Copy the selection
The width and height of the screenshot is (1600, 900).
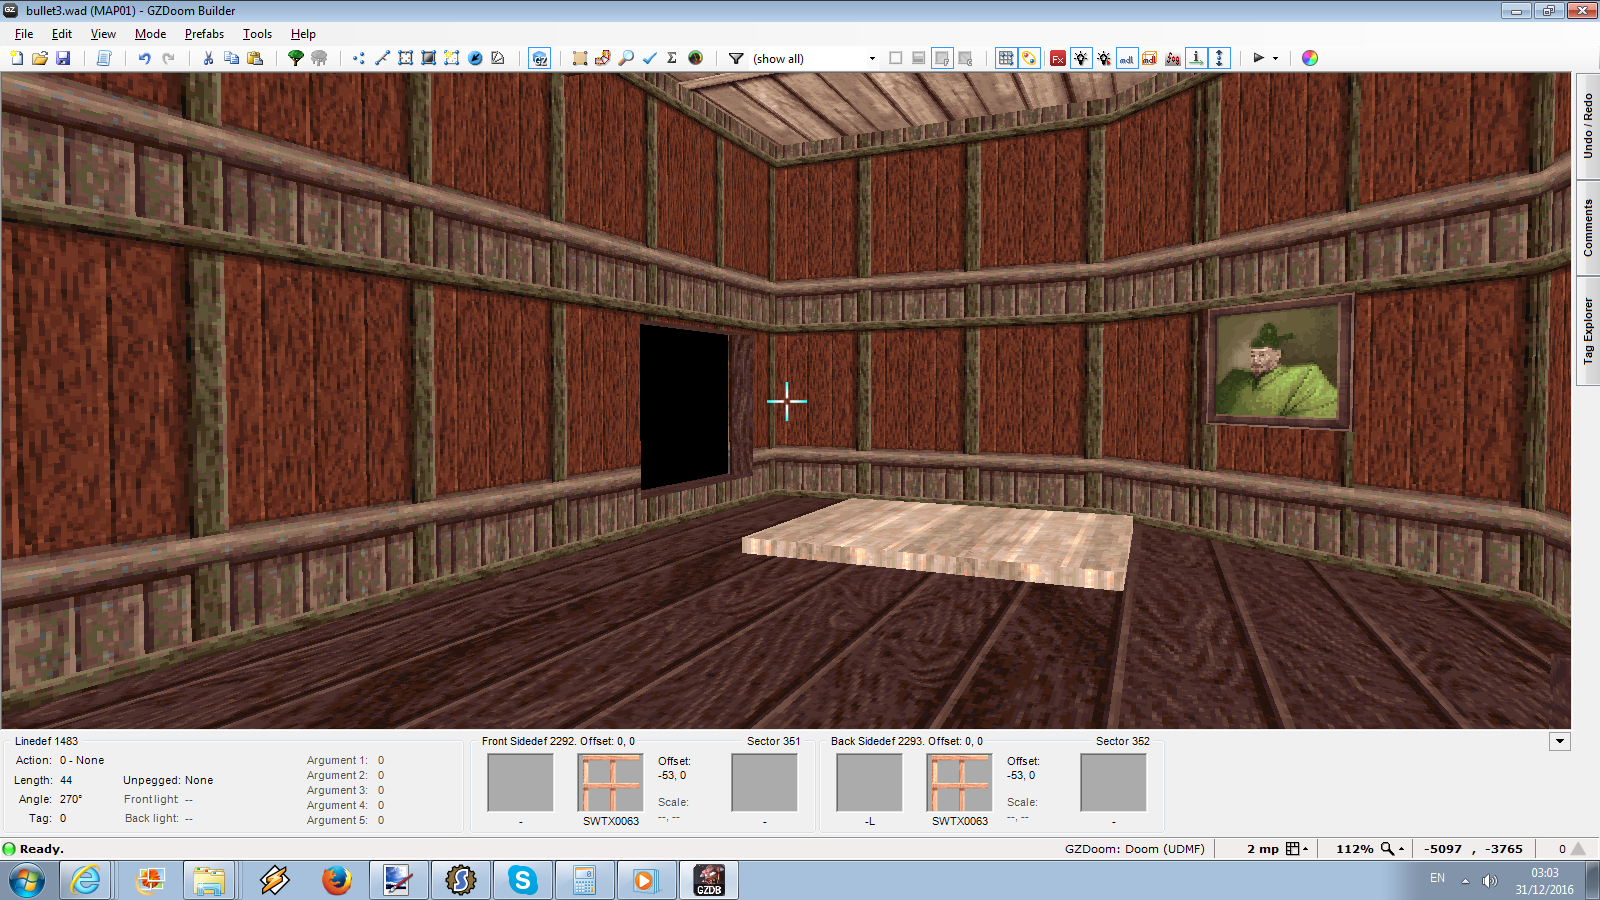pyautogui.click(x=231, y=58)
